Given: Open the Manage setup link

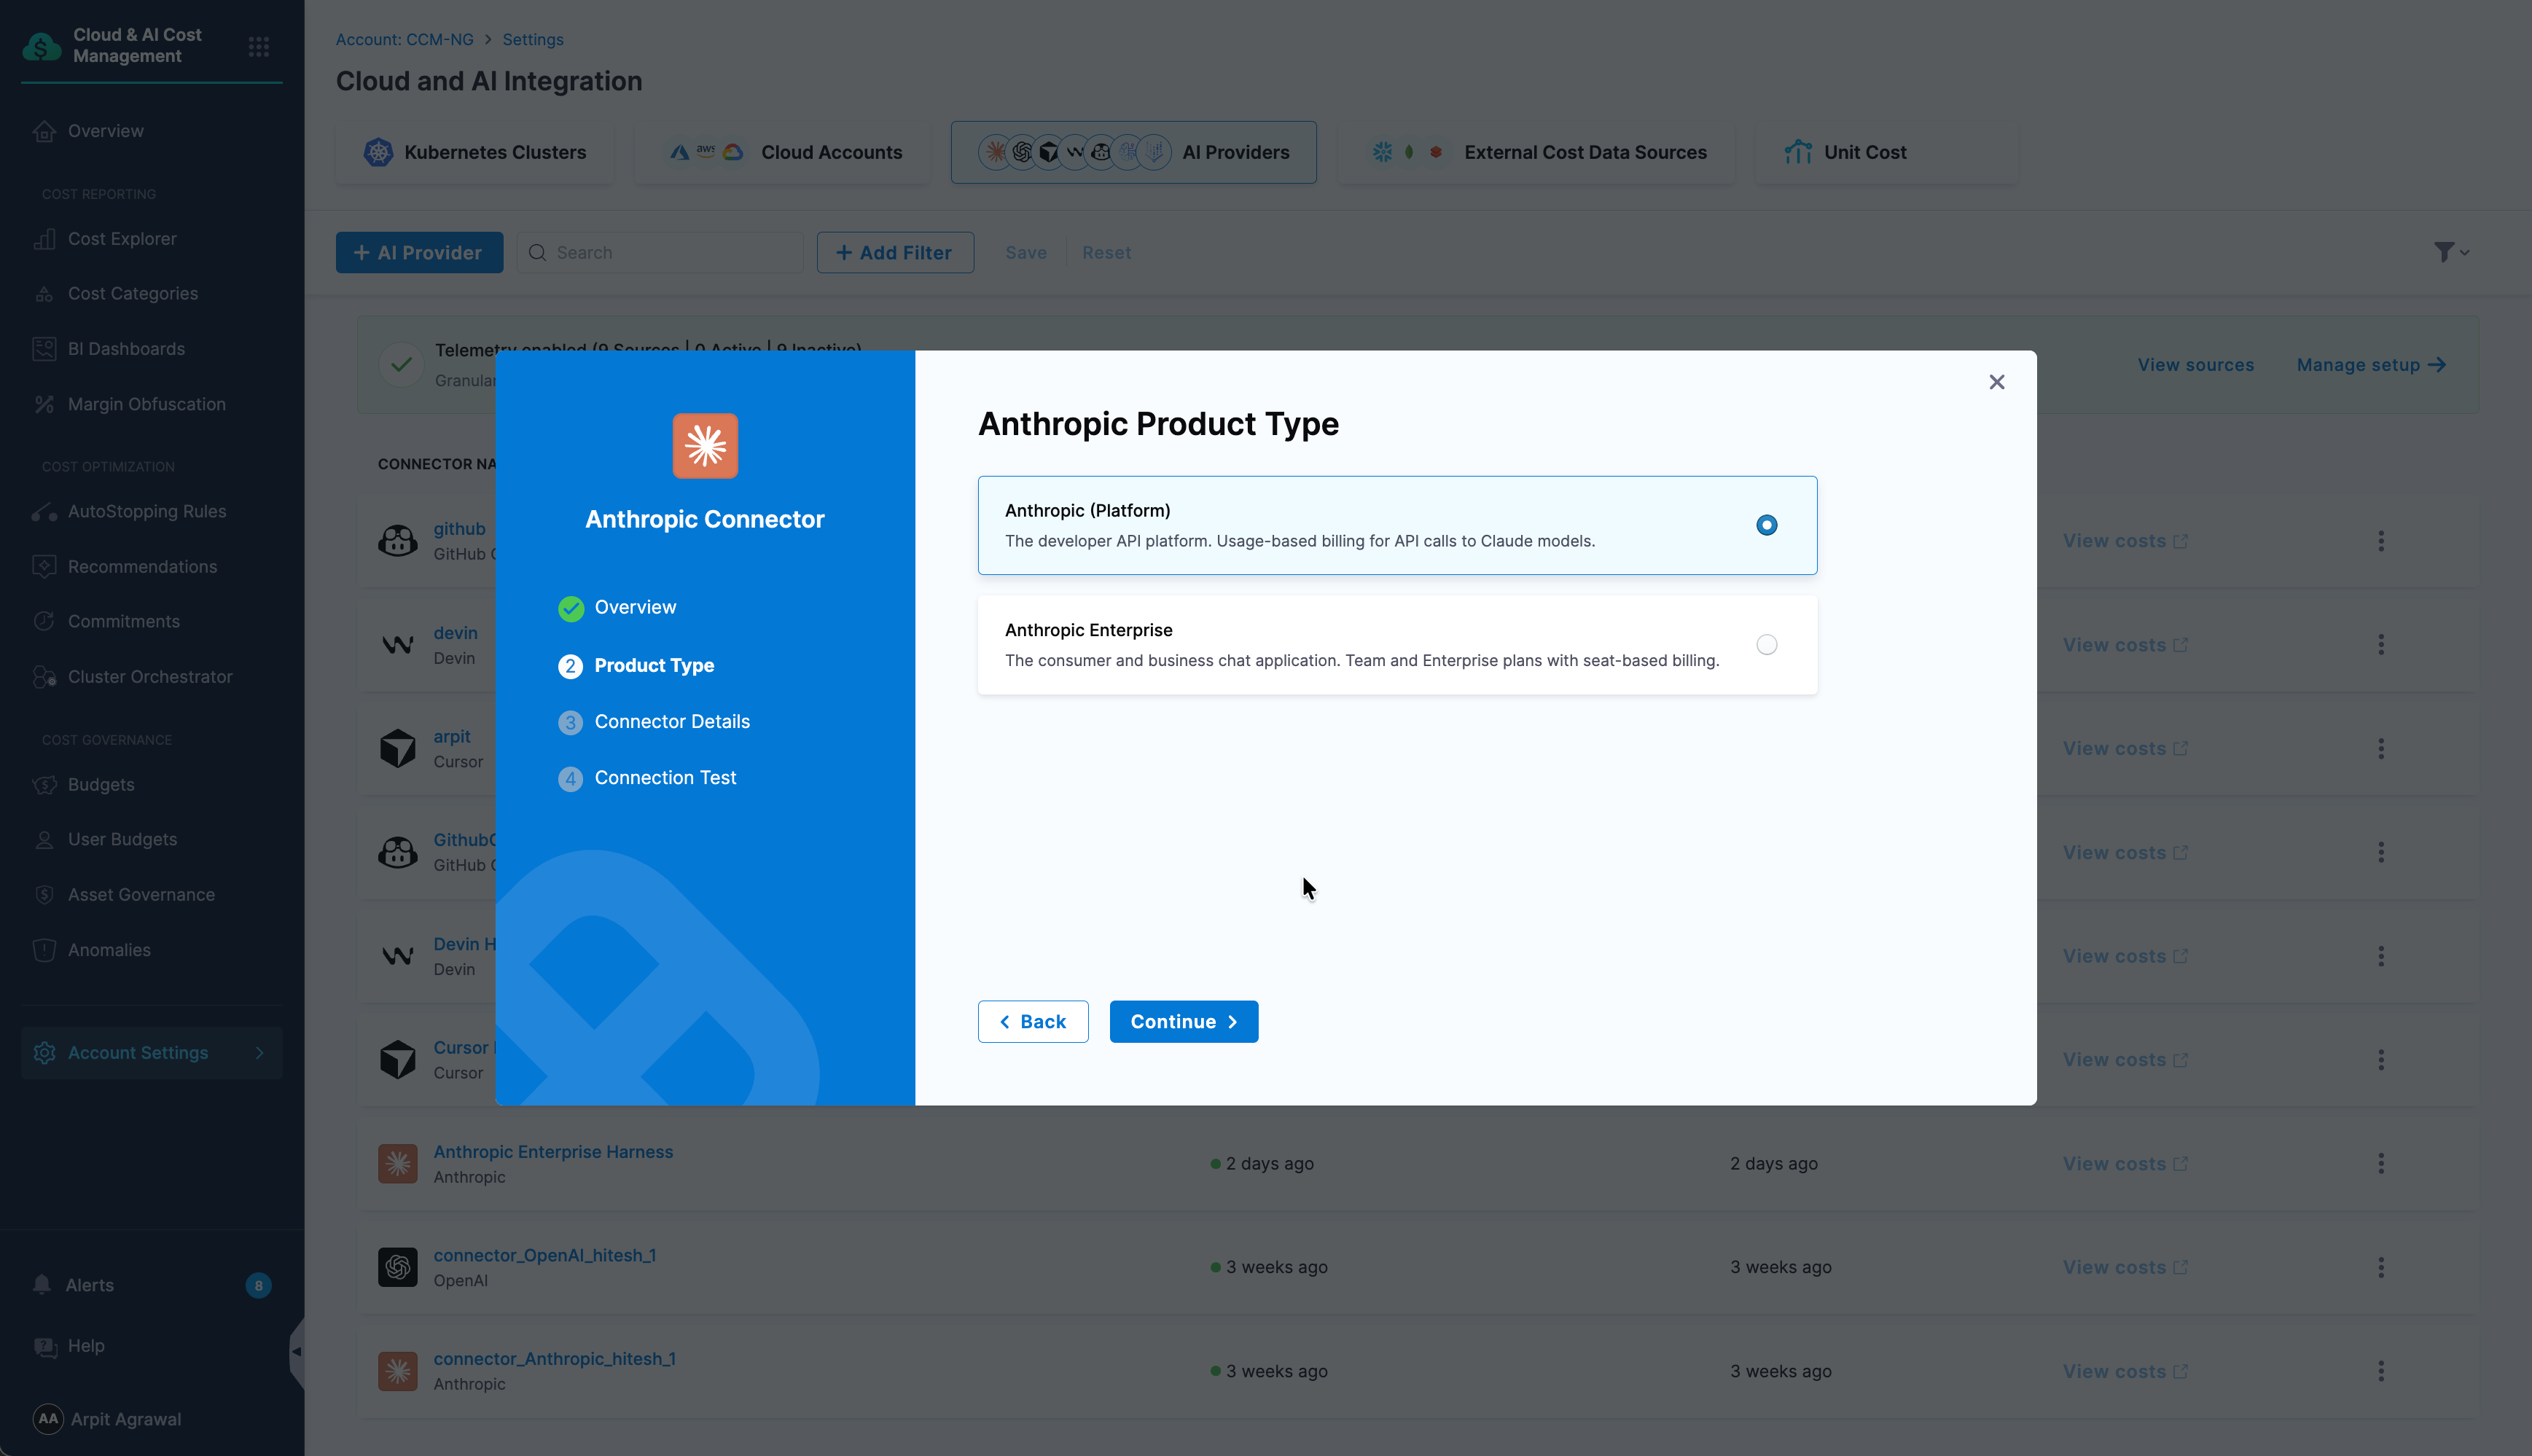Looking at the screenshot, I should point(2371,365).
